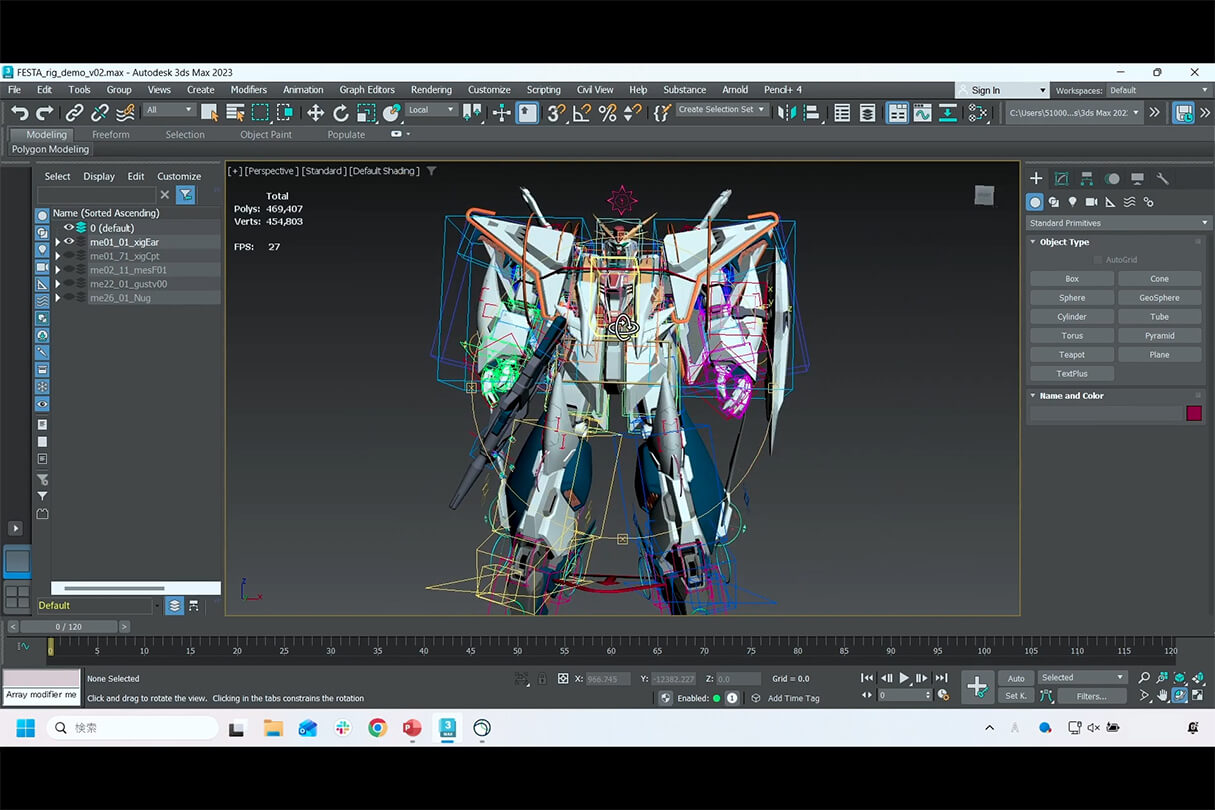Open the Motion panel tab icon

tap(1112, 178)
